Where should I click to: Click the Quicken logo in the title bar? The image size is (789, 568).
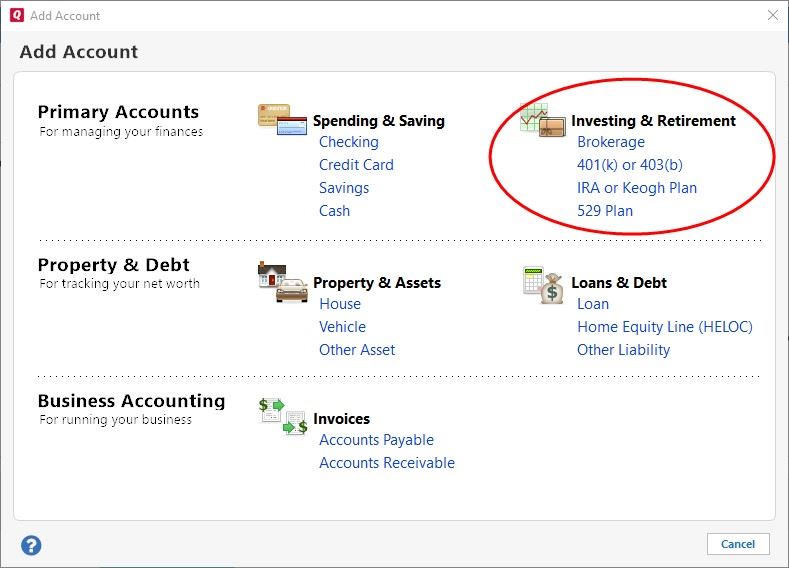14,15
